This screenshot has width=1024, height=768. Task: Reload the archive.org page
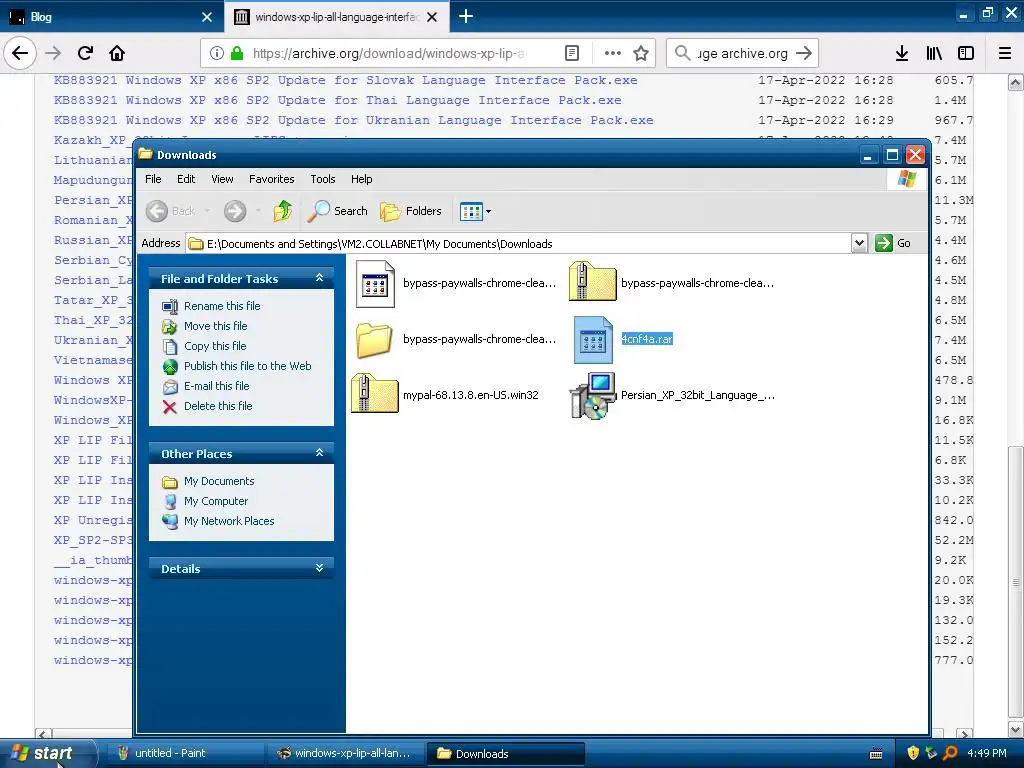tap(86, 53)
